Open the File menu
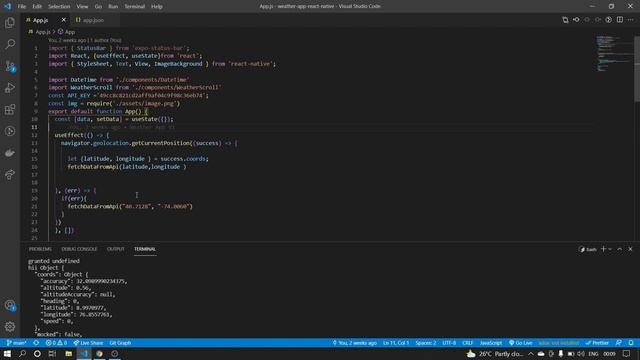Image resolution: width=640 pixels, height=360 pixels. click(22, 7)
